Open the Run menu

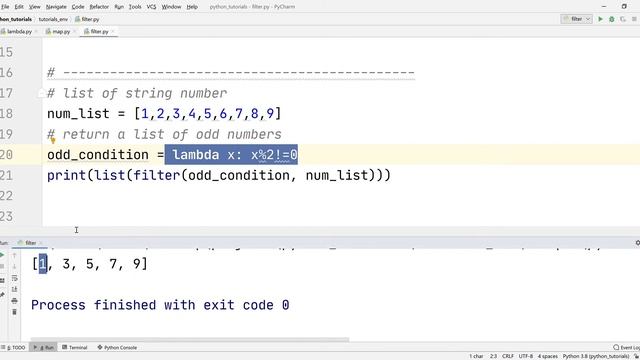(x=119, y=7)
